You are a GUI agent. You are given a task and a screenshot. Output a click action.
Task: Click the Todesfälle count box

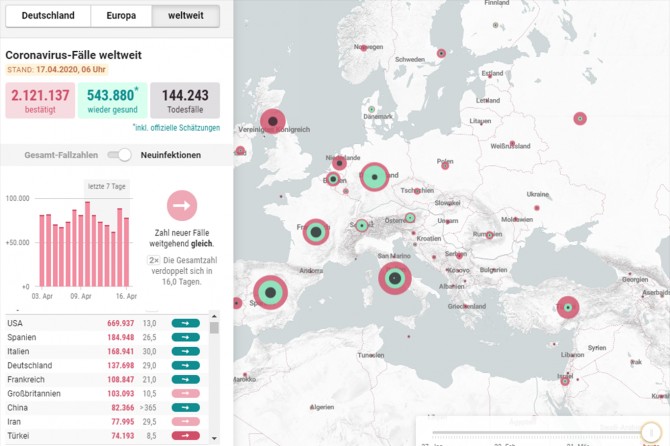[x=185, y=100]
